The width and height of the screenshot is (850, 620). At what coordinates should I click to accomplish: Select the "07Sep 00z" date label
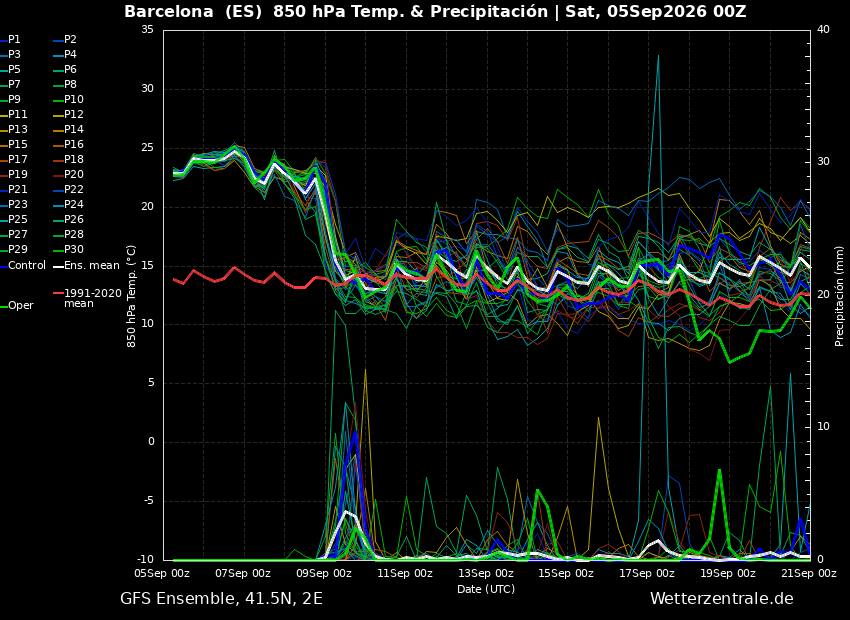click(x=243, y=573)
